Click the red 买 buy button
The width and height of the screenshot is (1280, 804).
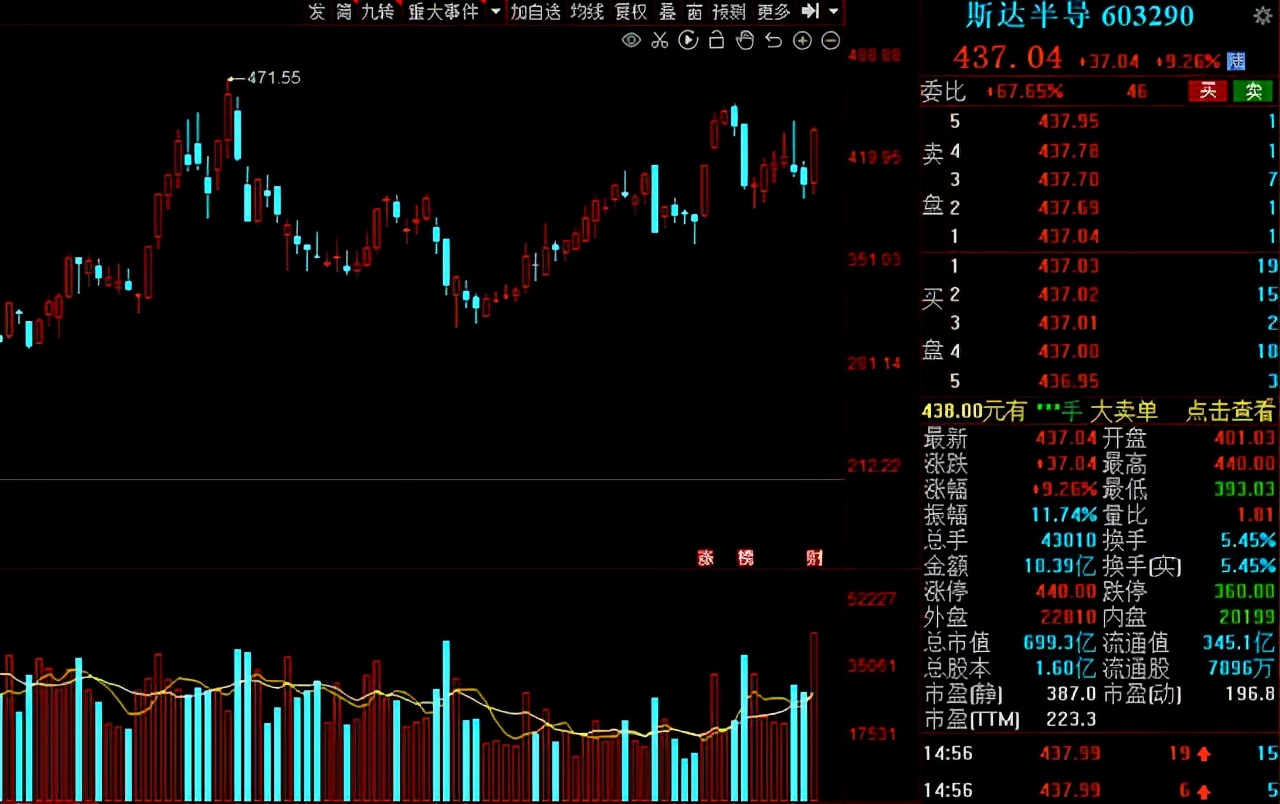1208,91
